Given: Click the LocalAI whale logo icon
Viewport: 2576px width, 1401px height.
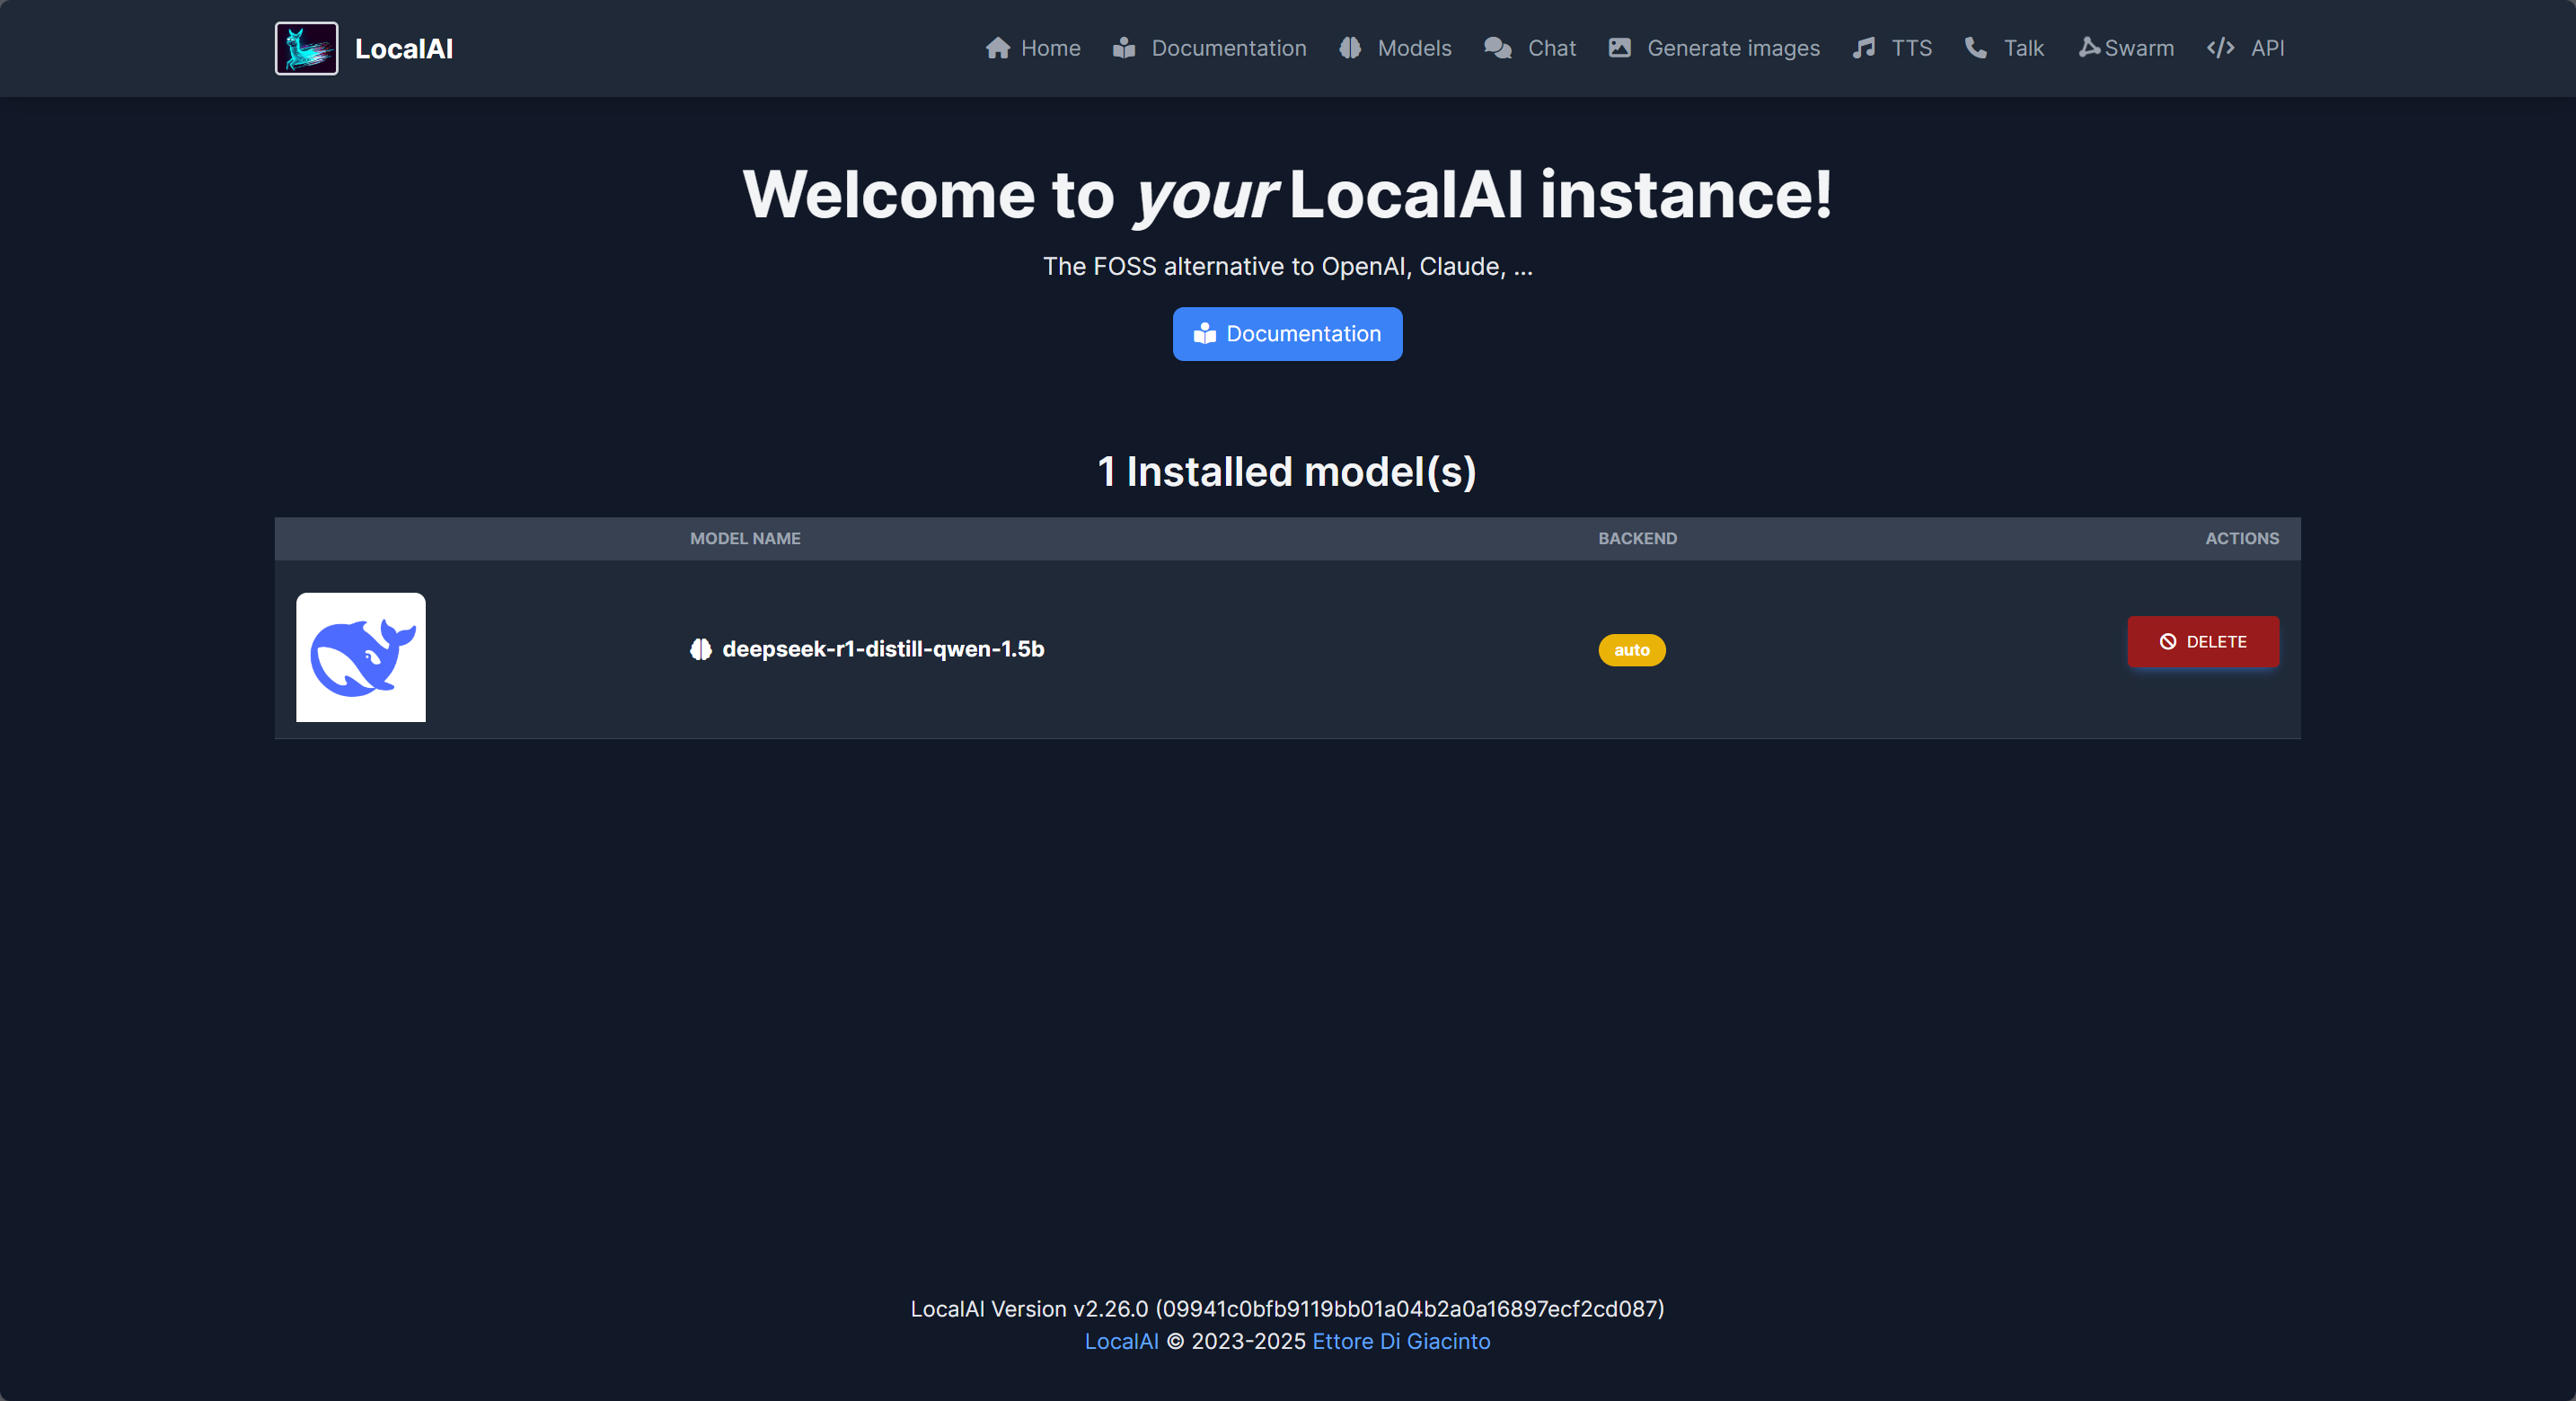Looking at the screenshot, I should pos(306,47).
